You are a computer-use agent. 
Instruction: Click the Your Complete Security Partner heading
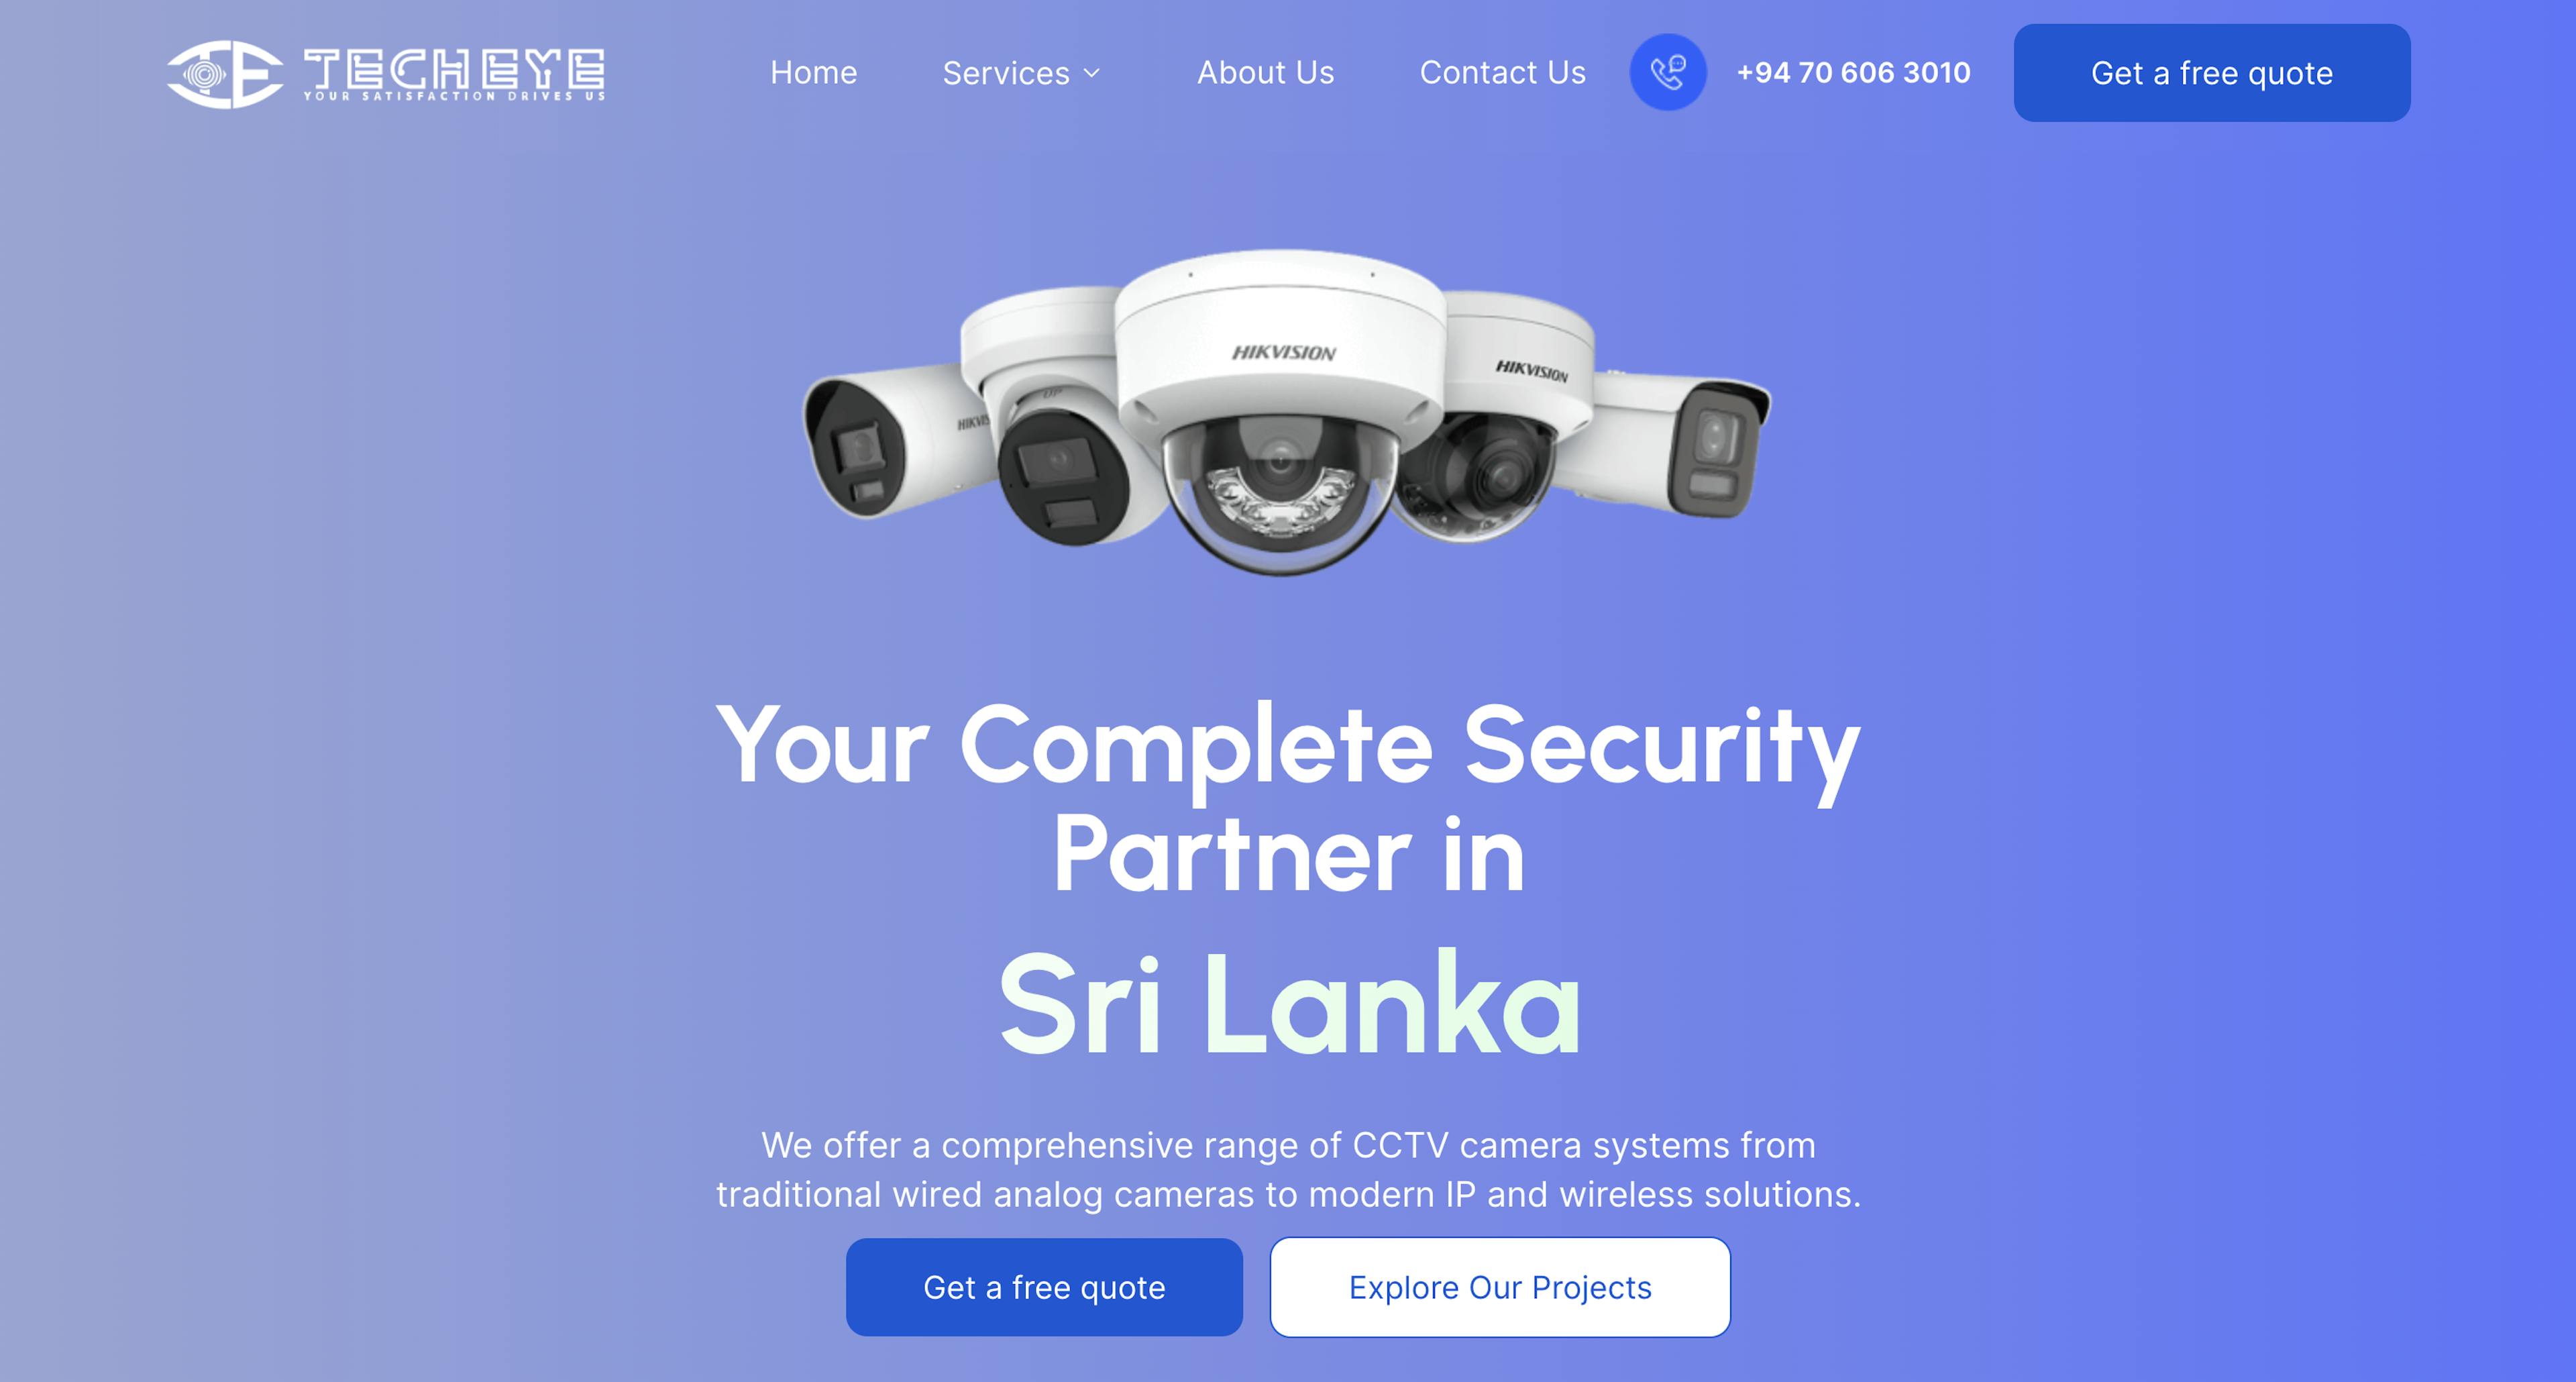coord(1288,798)
